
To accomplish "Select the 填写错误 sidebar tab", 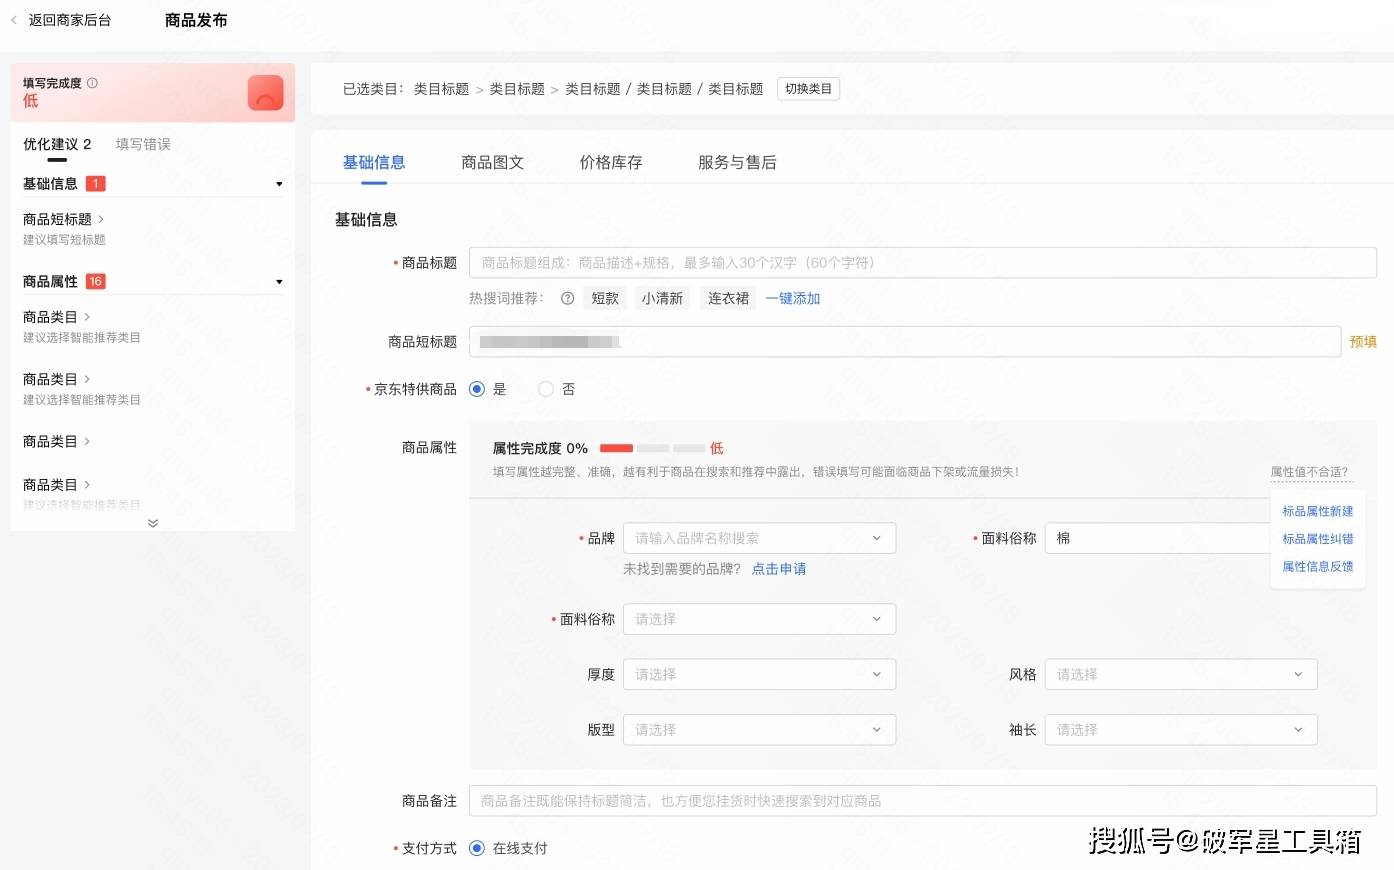I will 143,144.
